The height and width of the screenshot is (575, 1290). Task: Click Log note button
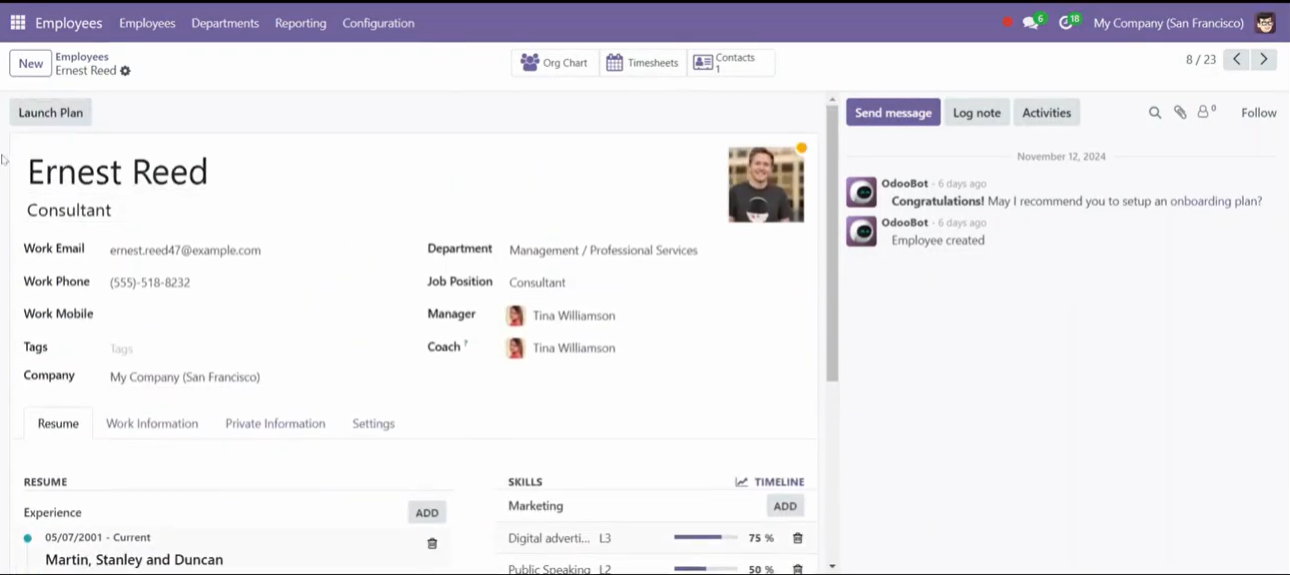pos(976,112)
